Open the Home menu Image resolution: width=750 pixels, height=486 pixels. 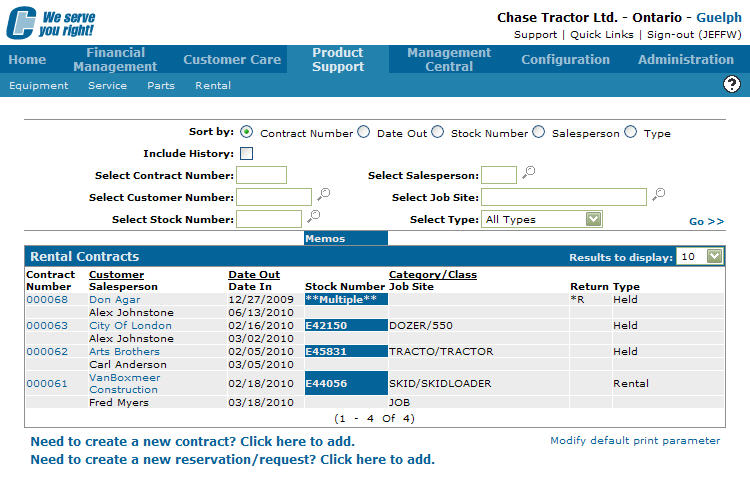pos(27,59)
